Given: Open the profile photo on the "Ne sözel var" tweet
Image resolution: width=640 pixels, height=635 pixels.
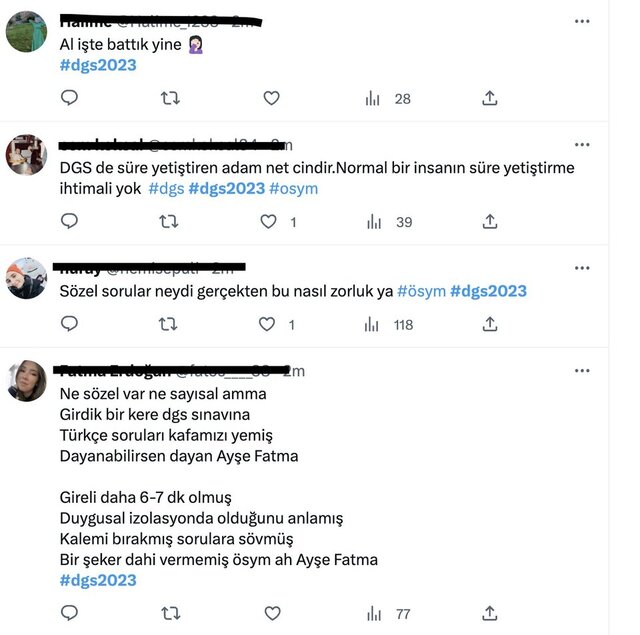Looking at the screenshot, I should click(x=27, y=381).
